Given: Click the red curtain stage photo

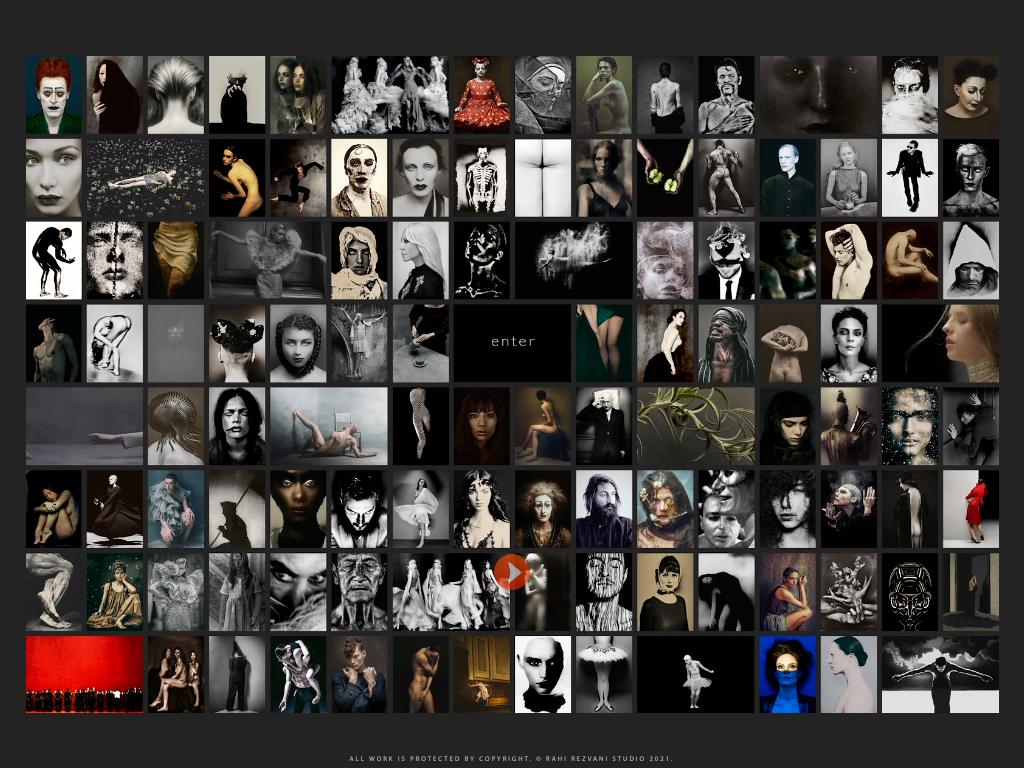Looking at the screenshot, I should point(84,675).
